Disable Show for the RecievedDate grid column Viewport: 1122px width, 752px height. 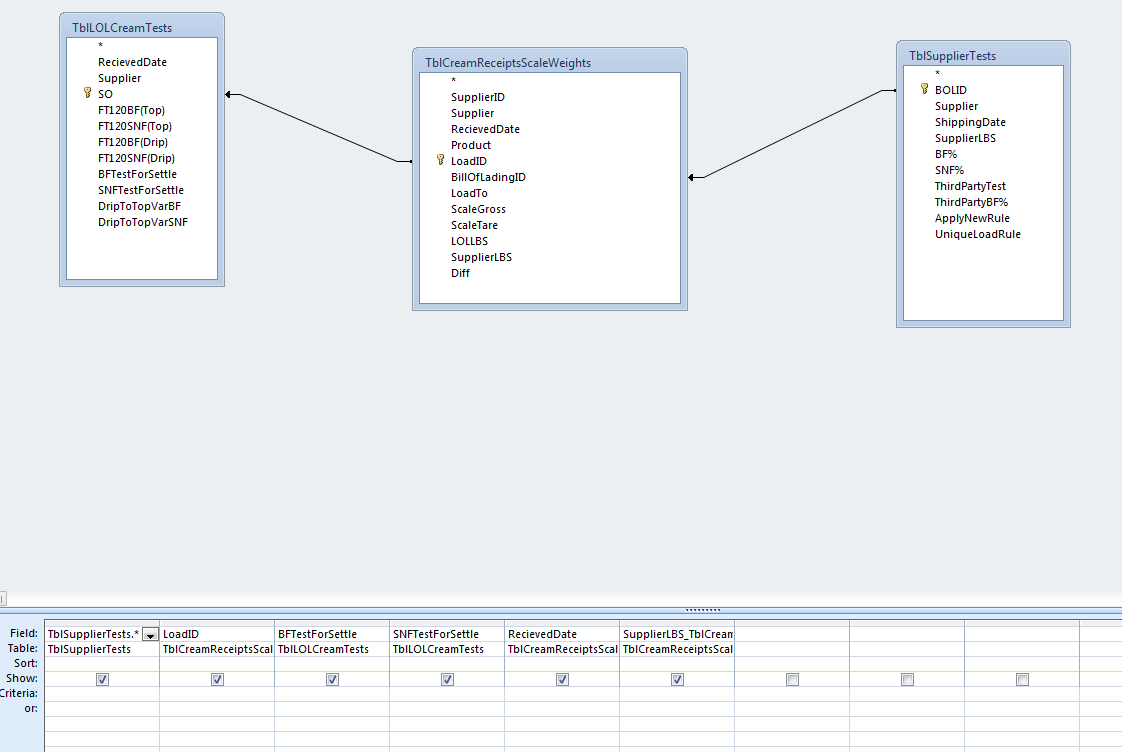[x=562, y=679]
